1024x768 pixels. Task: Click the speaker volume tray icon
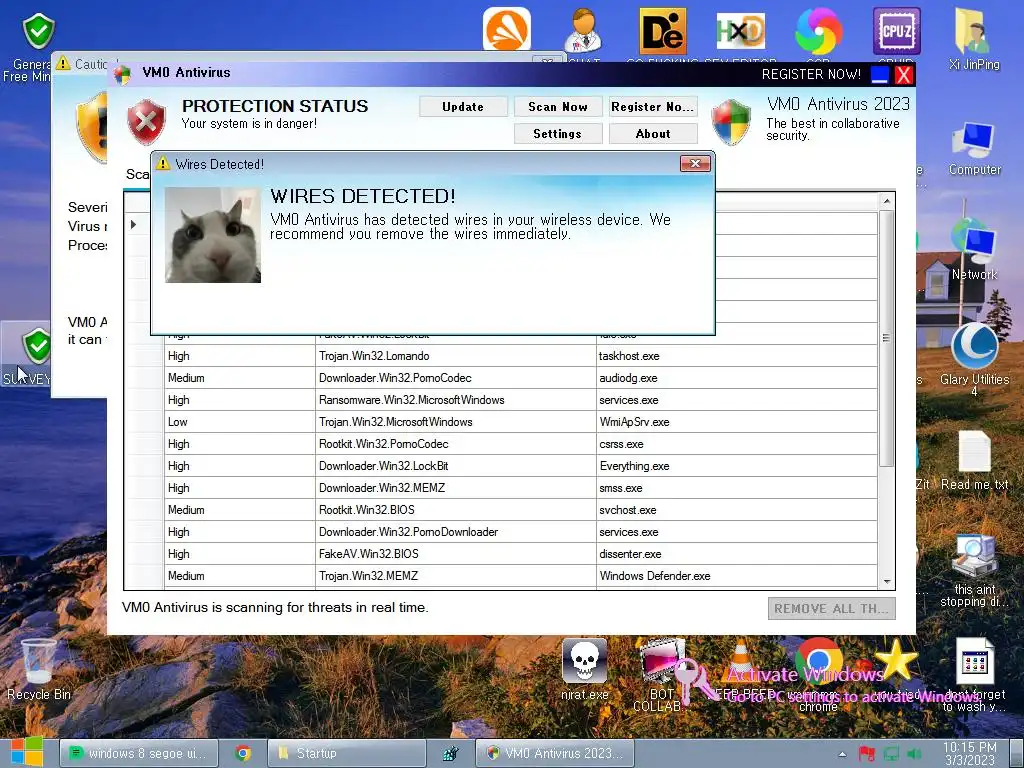coord(914,754)
